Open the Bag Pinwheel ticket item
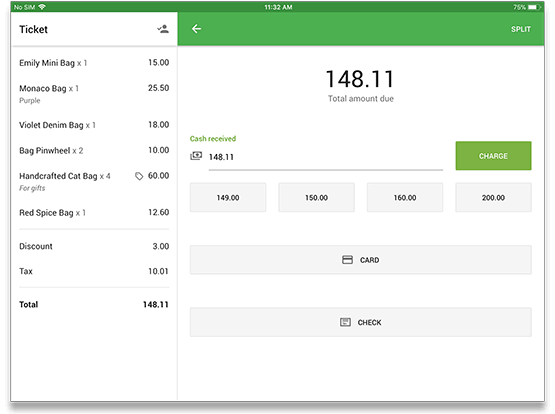Screen dimensions: 555x414 [94, 151]
